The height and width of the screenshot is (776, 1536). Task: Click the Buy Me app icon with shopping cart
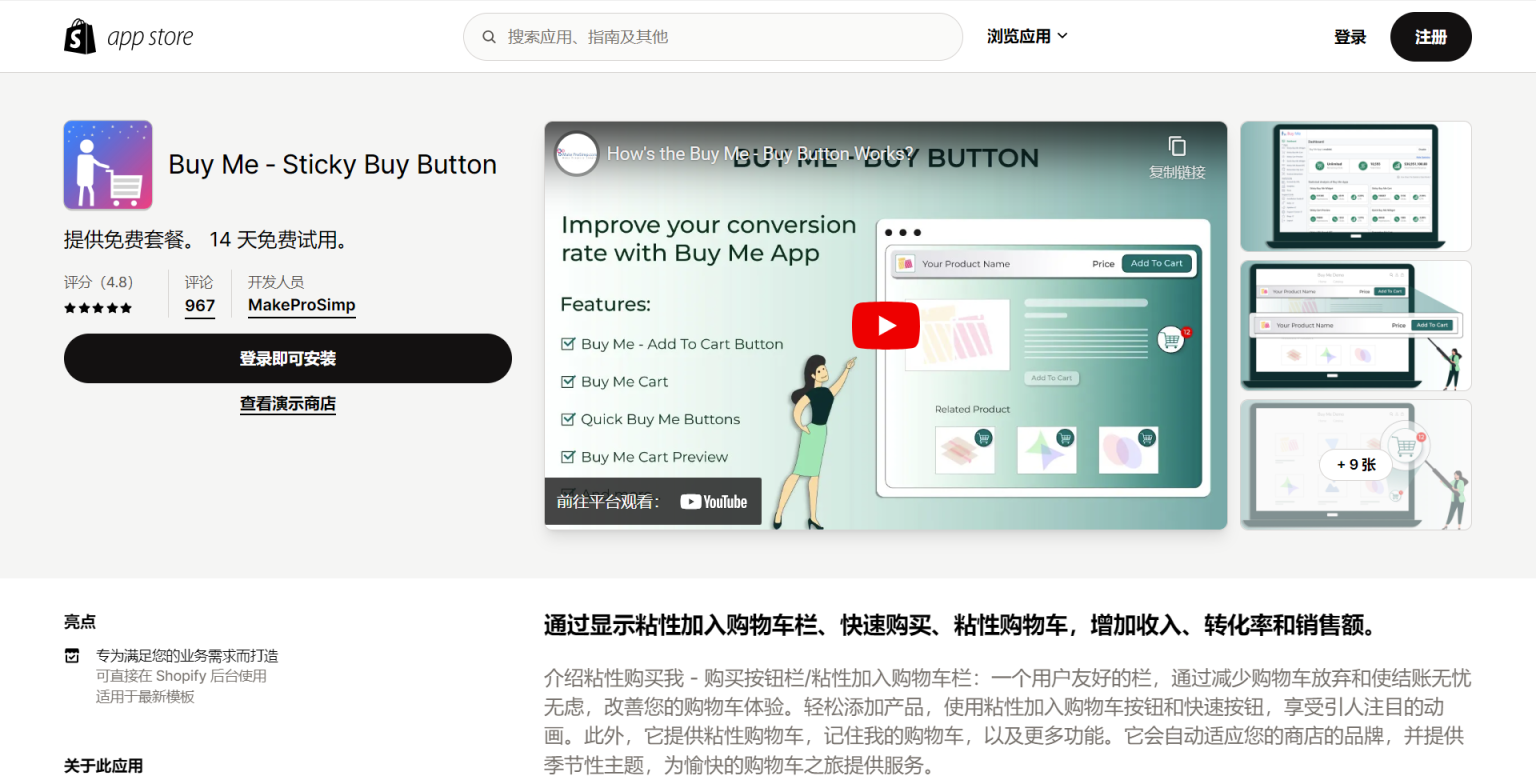107,163
